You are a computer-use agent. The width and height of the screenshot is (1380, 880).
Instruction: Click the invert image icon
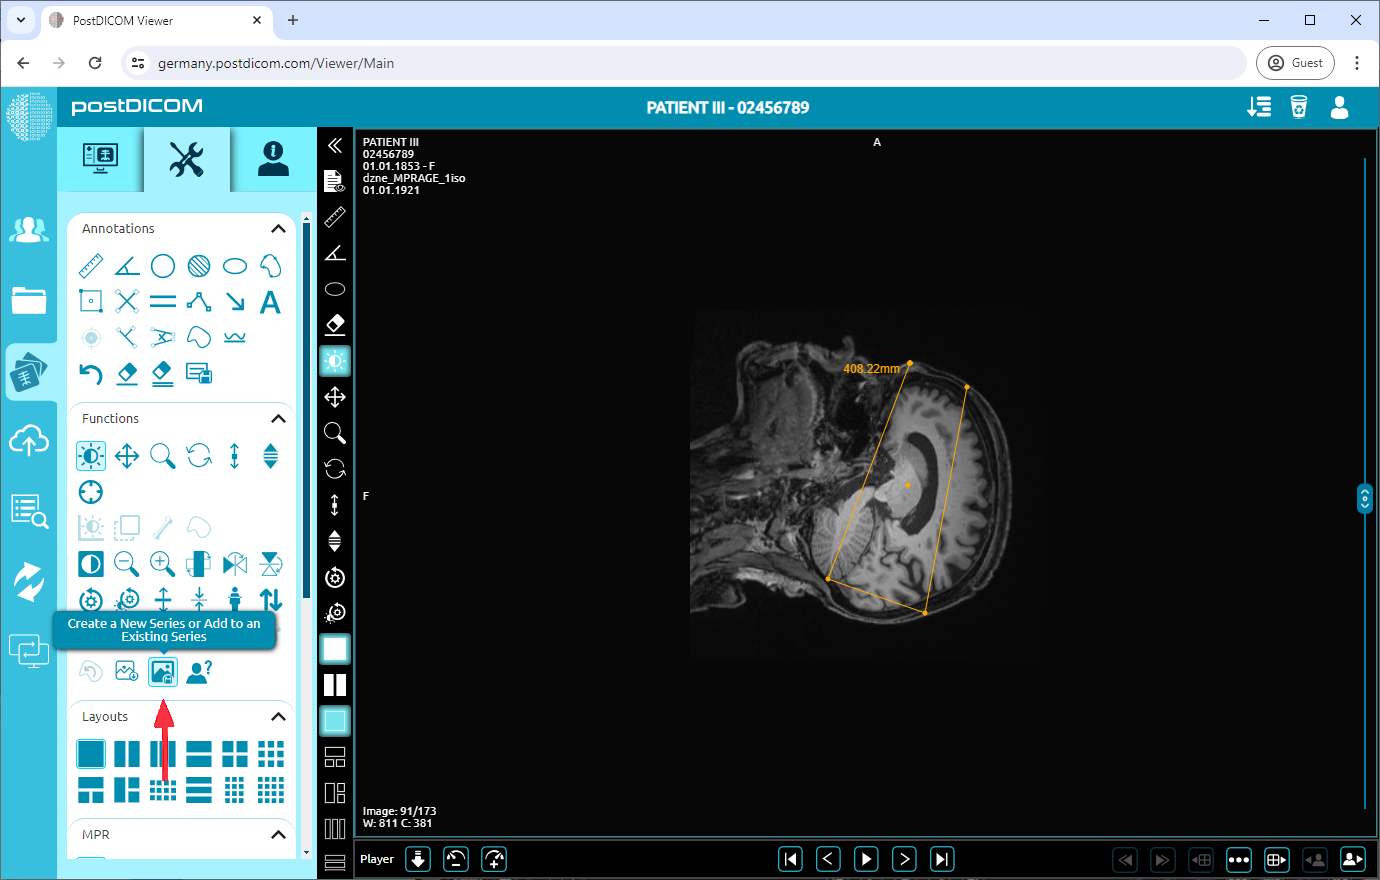pyautogui.click(x=91, y=564)
